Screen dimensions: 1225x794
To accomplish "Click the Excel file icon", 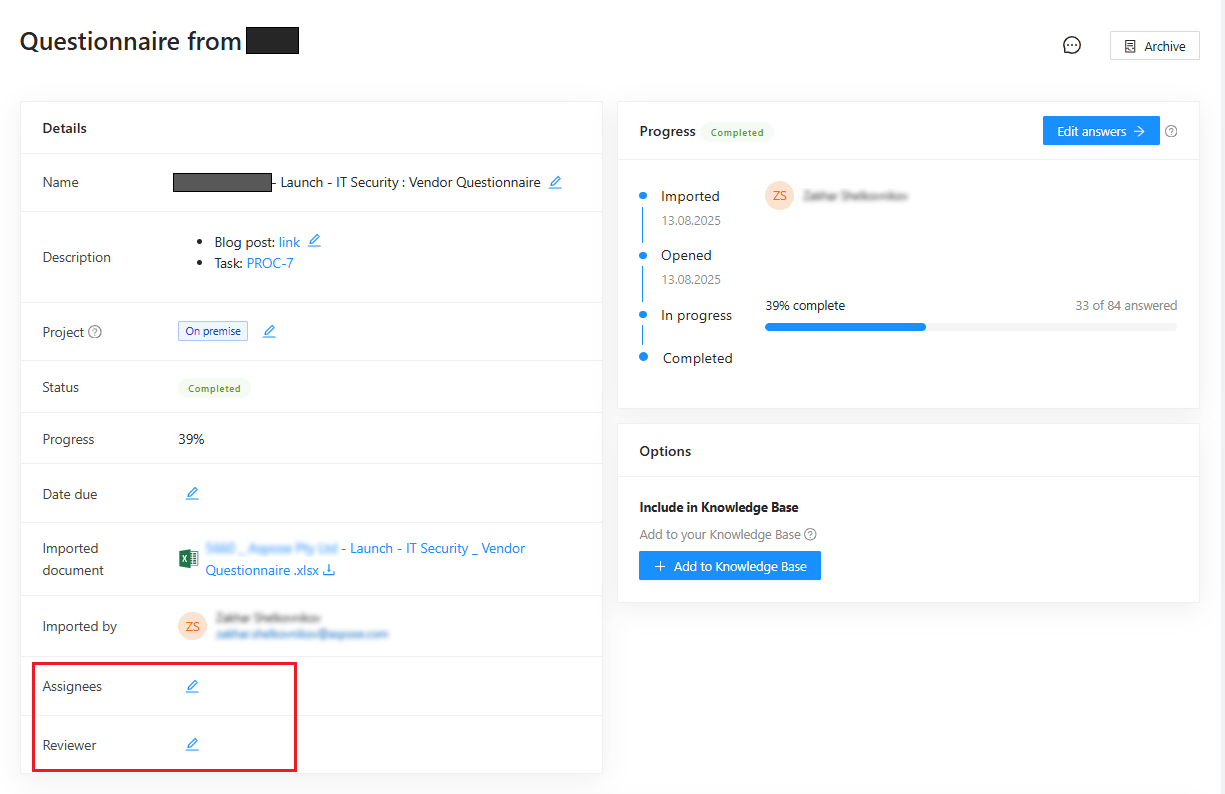I will (188, 558).
